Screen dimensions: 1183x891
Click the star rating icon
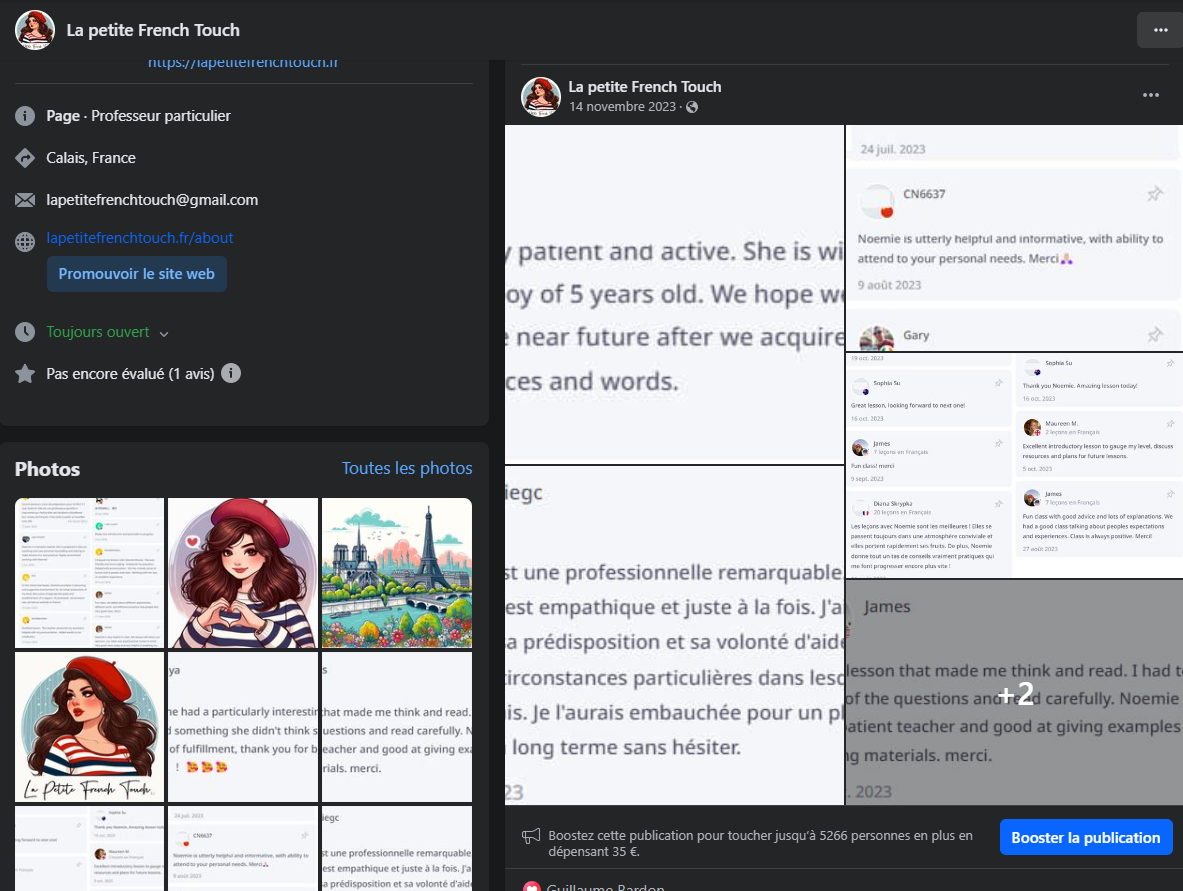[x=25, y=374]
